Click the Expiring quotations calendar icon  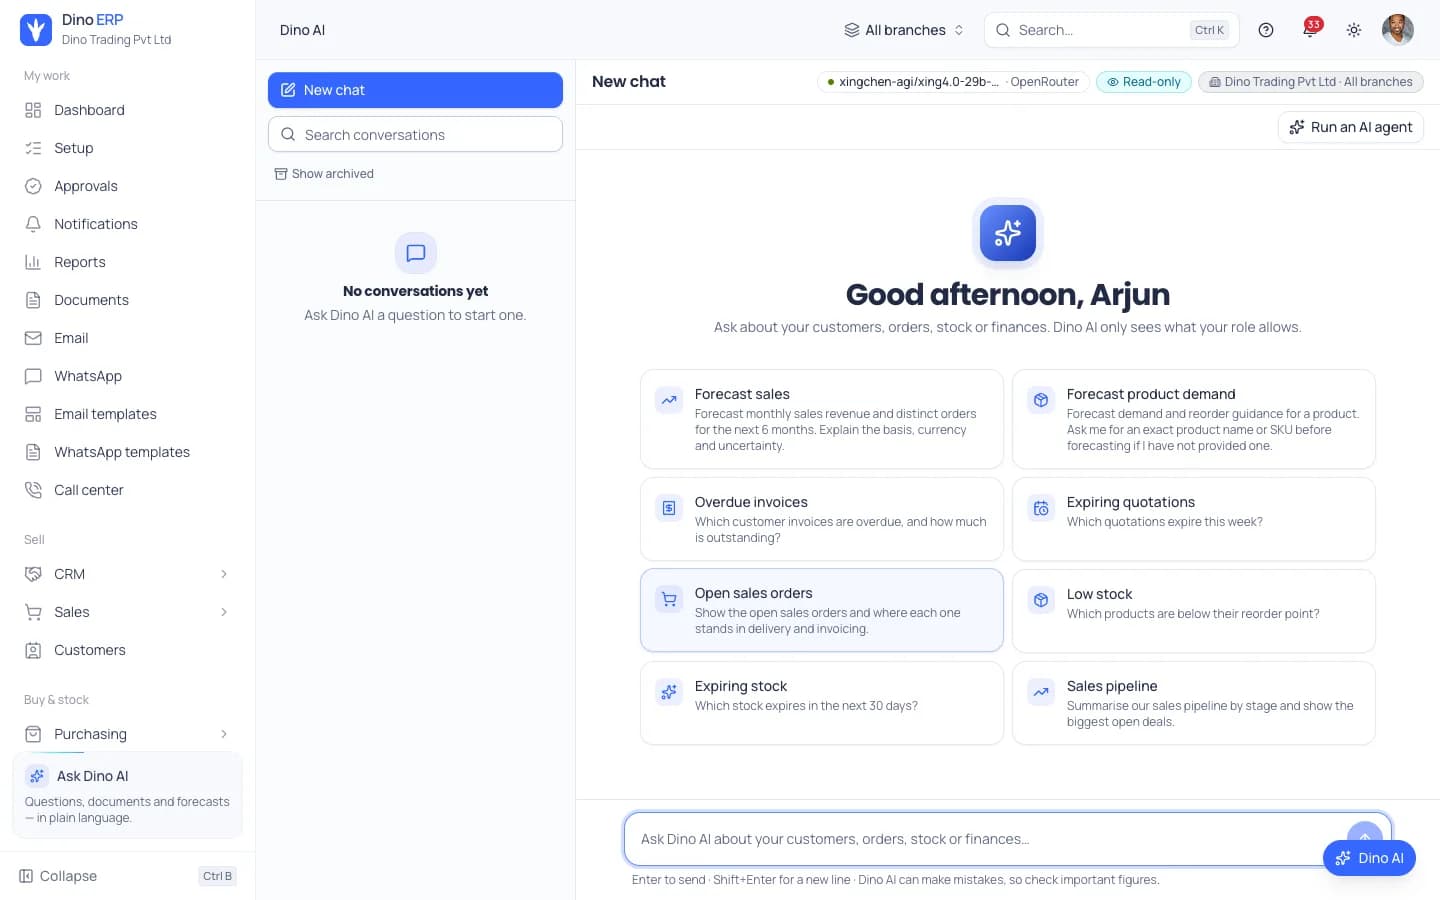[x=1041, y=508]
